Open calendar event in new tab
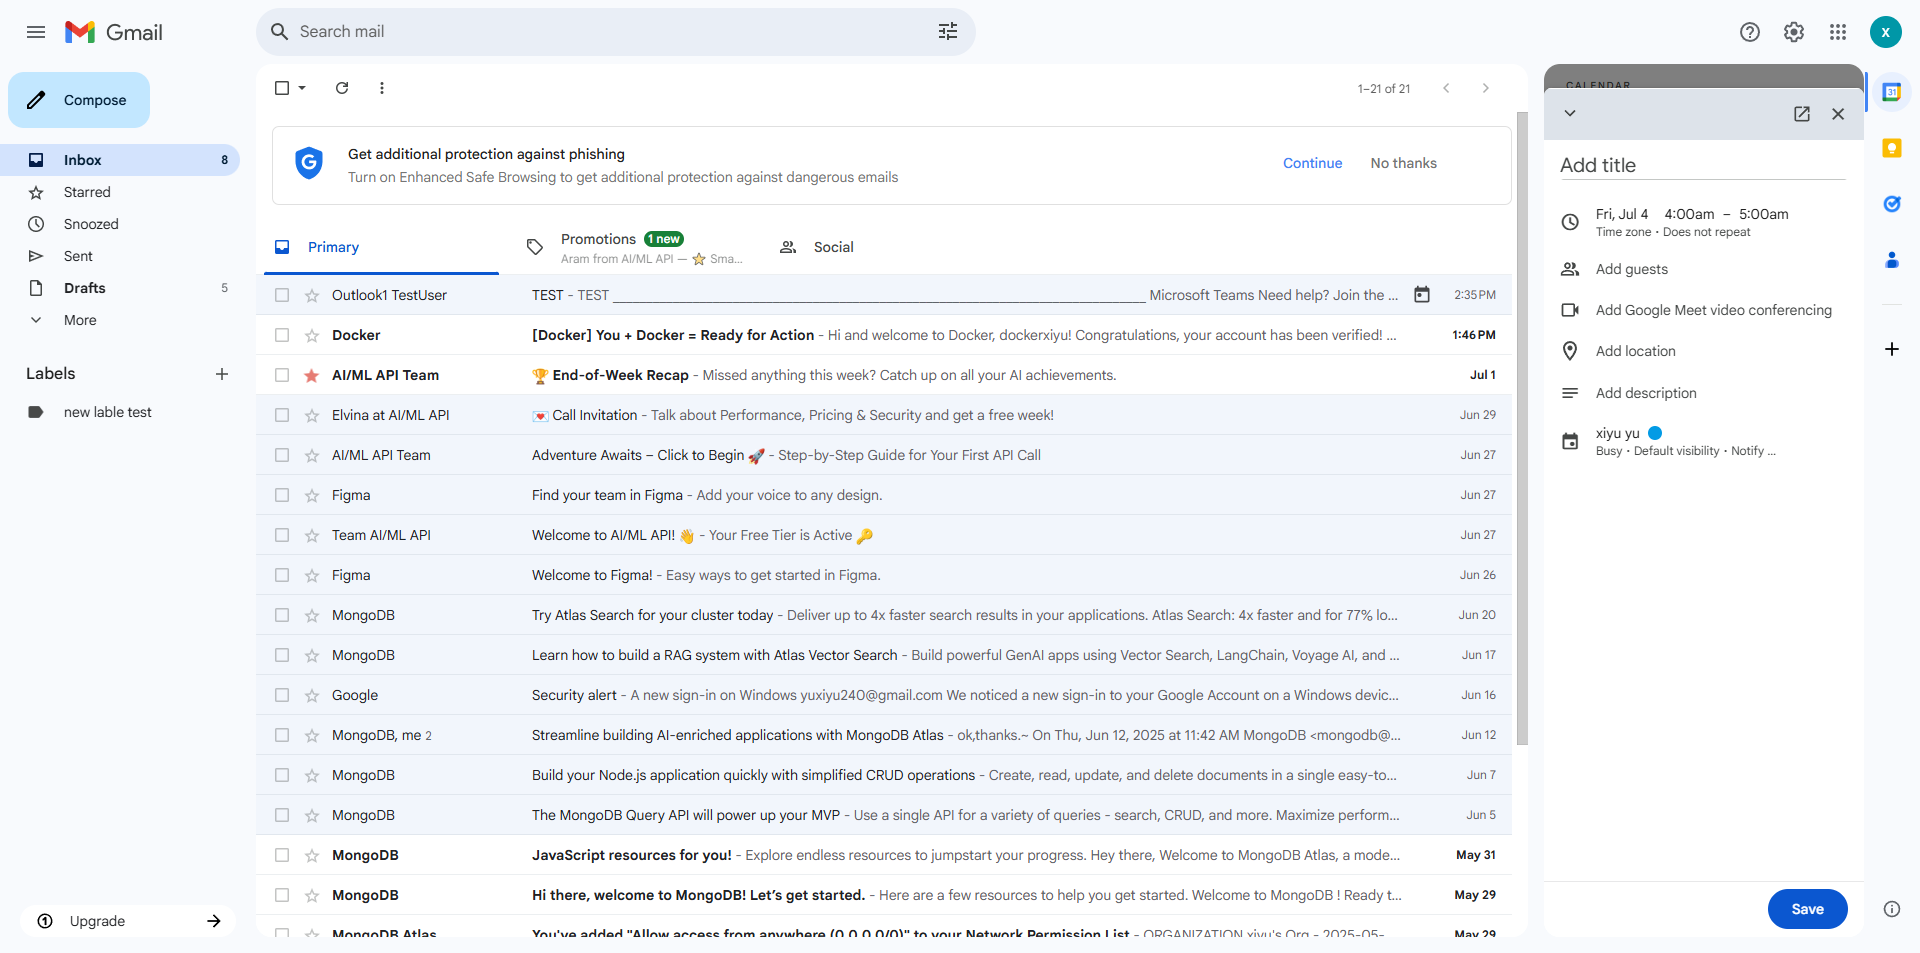This screenshot has width=1920, height=953. pyautogui.click(x=1802, y=114)
